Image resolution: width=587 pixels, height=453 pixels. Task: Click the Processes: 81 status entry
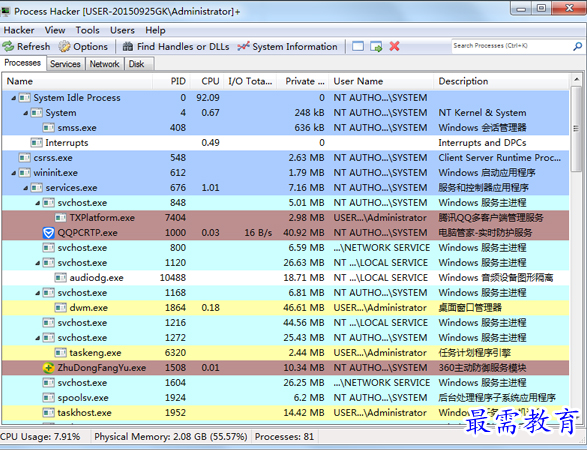pos(285,437)
